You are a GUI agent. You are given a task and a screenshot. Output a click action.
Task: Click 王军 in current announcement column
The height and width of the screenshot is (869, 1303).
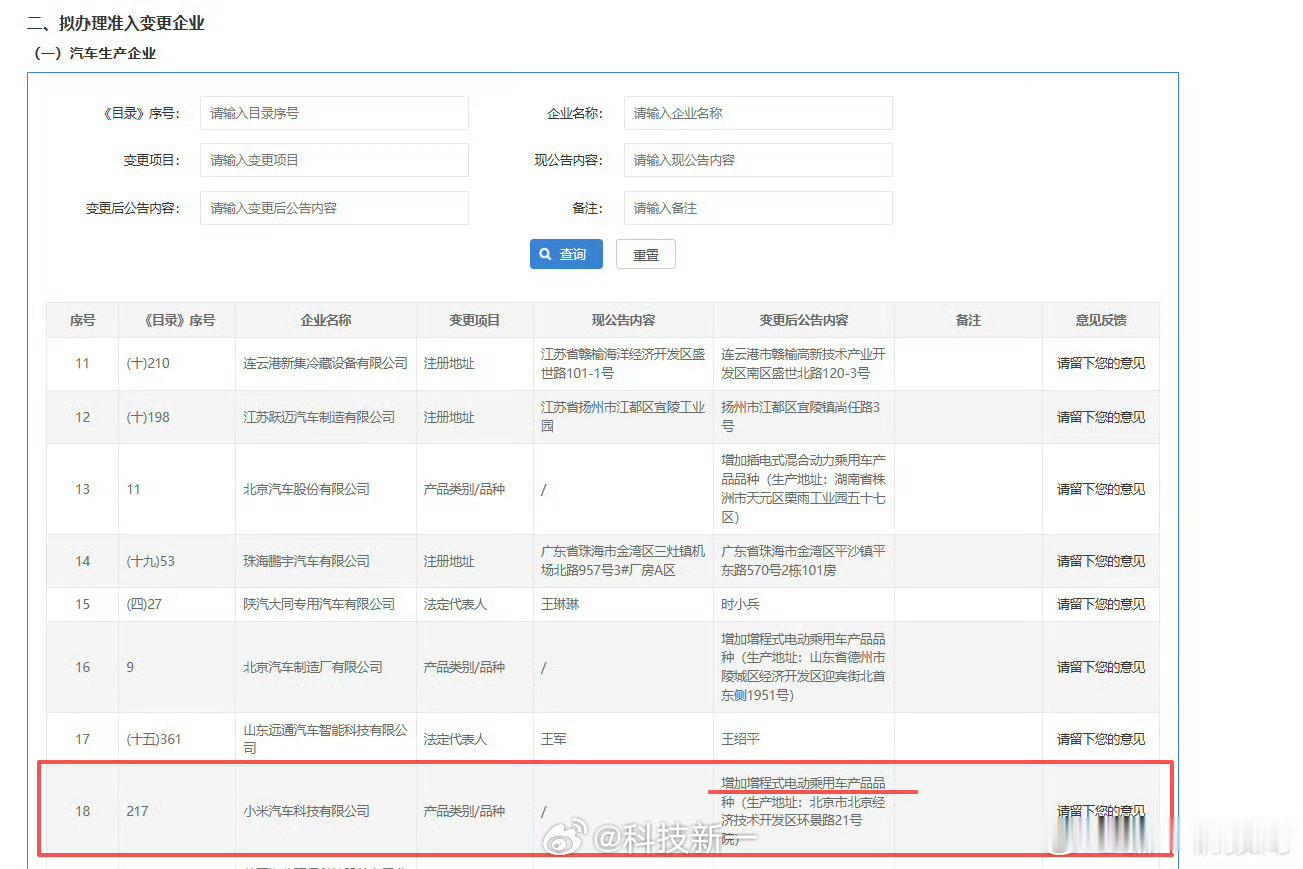coord(554,739)
